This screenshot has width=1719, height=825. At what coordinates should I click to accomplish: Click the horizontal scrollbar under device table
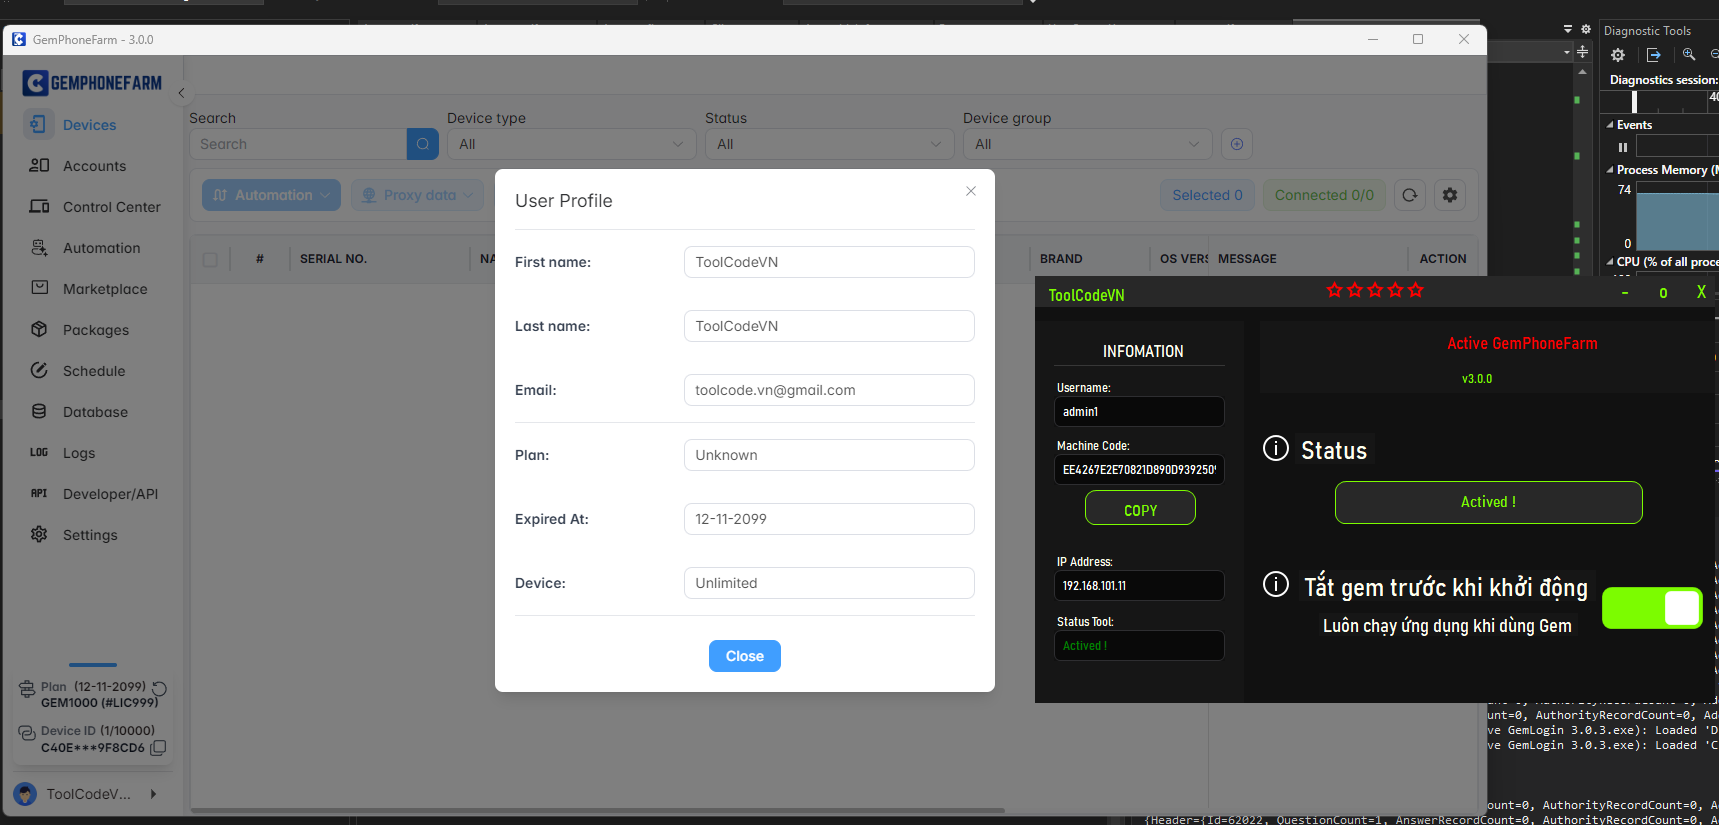click(597, 810)
